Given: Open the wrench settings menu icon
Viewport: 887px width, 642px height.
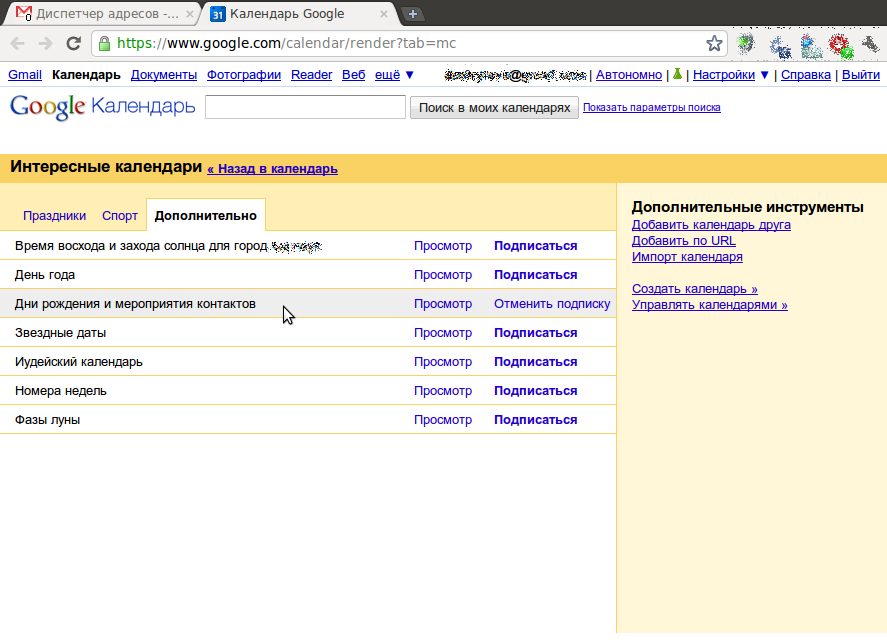Looking at the screenshot, I should 870,45.
